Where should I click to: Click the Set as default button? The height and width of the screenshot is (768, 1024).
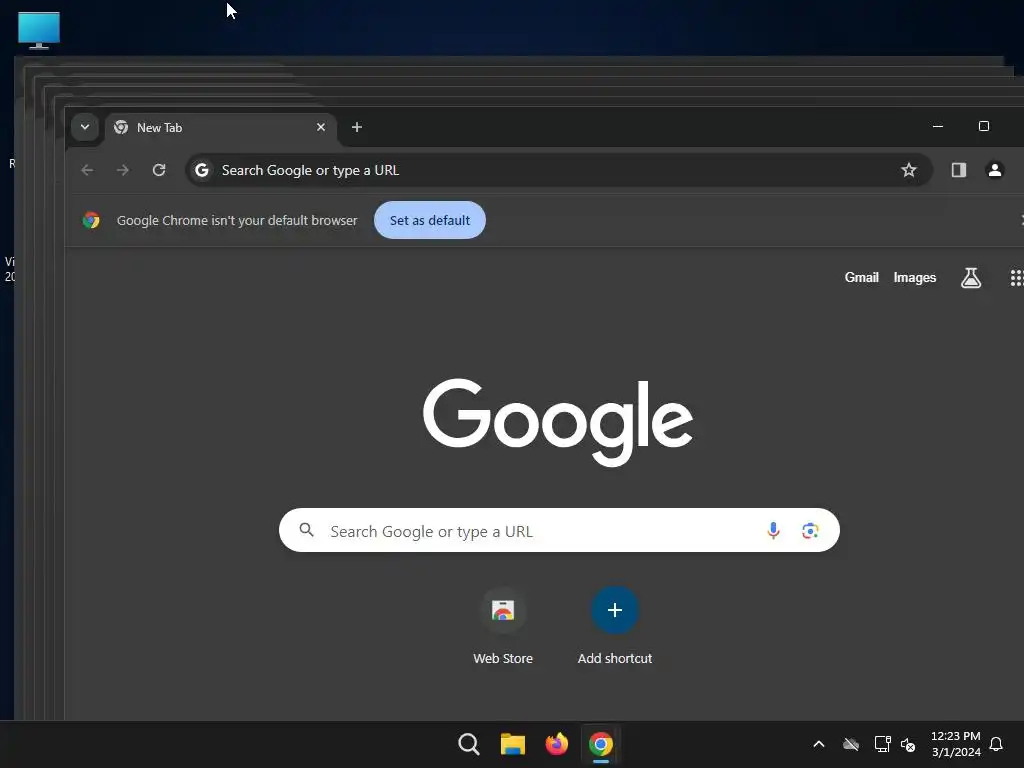pos(430,220)
